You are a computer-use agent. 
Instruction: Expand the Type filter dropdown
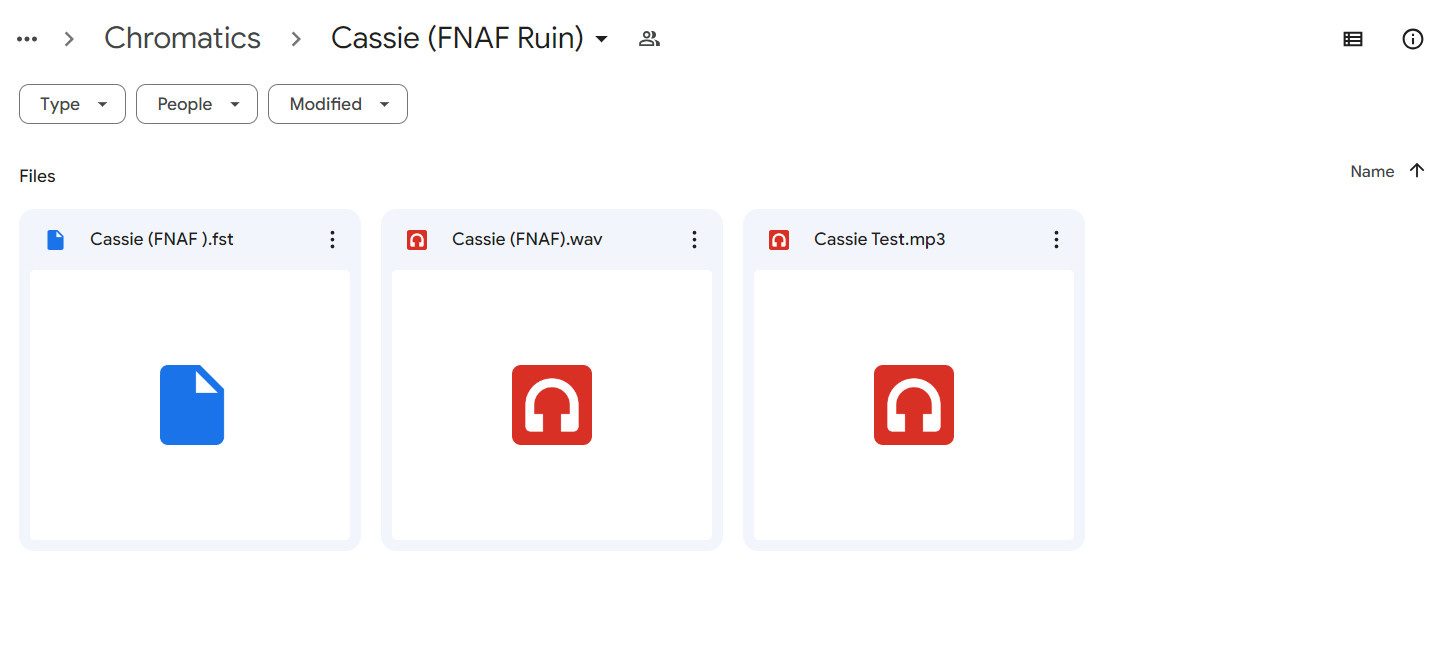click(72, 104)
